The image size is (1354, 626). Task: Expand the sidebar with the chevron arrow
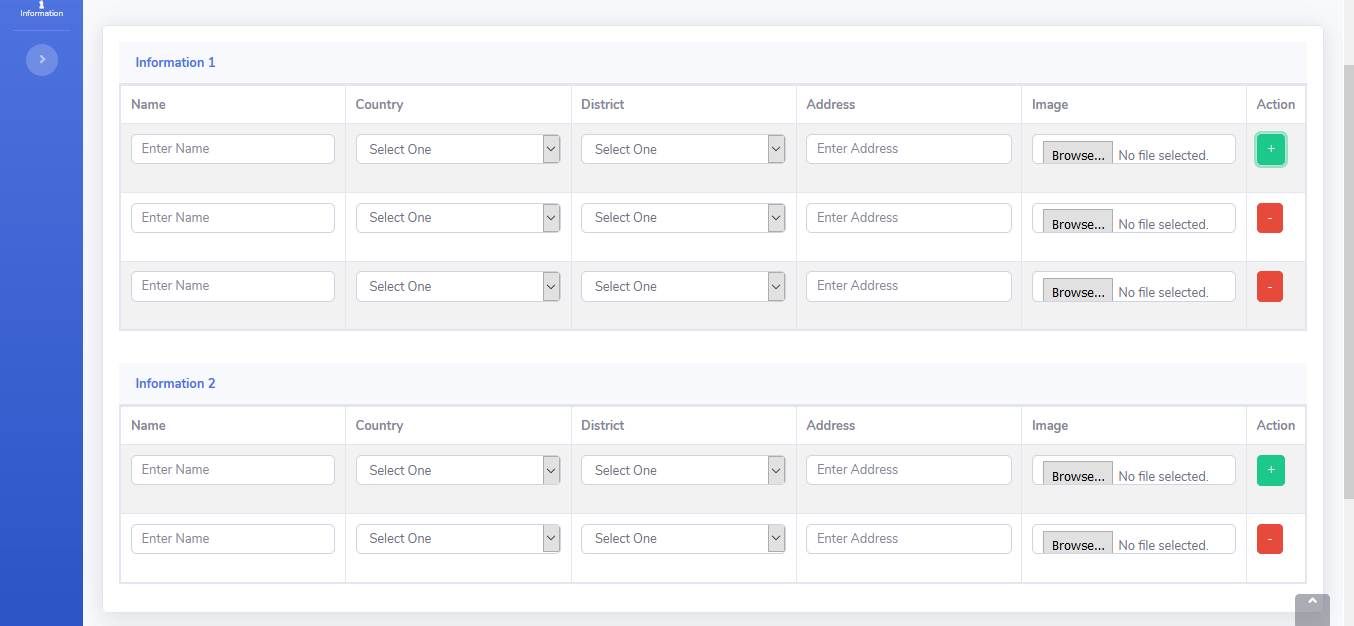42,60
